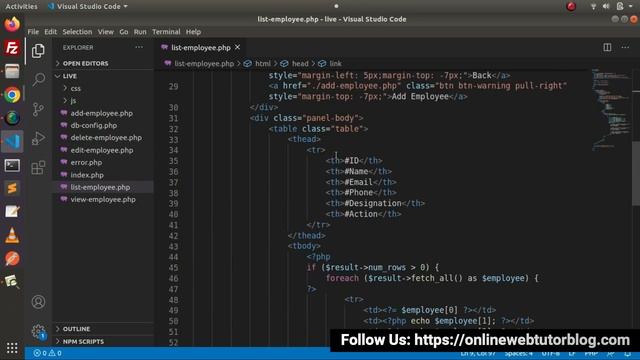Show Applications grid in the dock
This screenshot has height=360, width=640.
tap(12, 348)
